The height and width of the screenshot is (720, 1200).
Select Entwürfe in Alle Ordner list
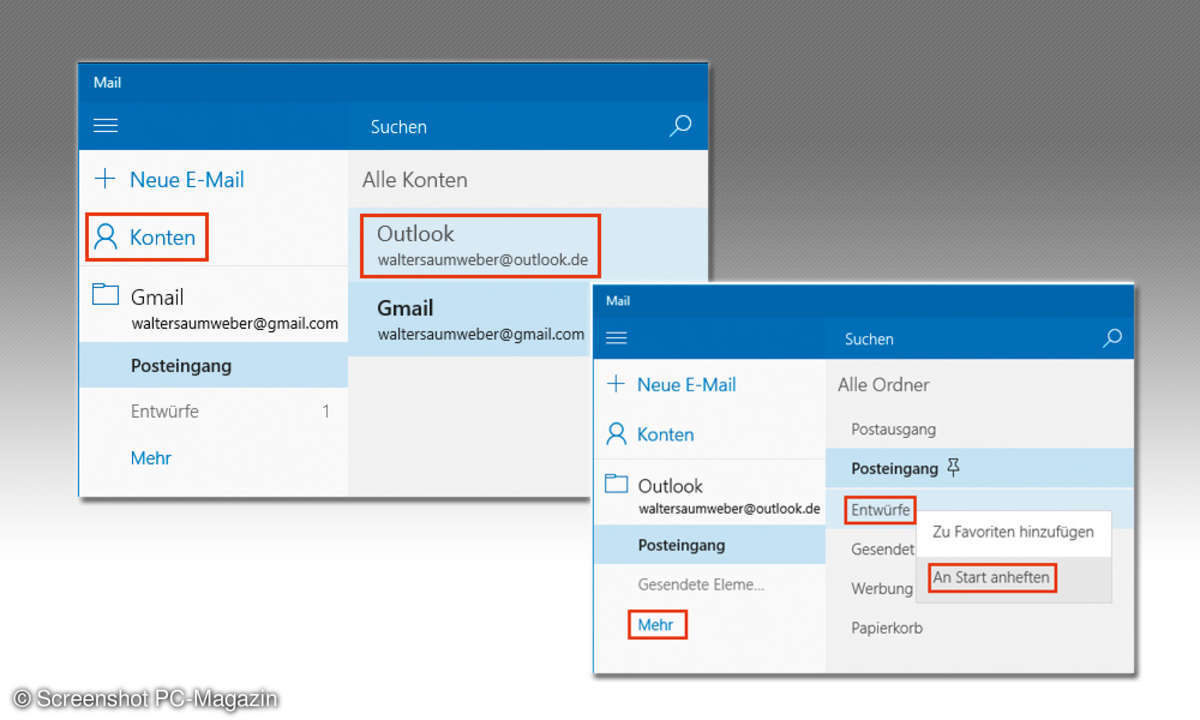click(880, 510)
